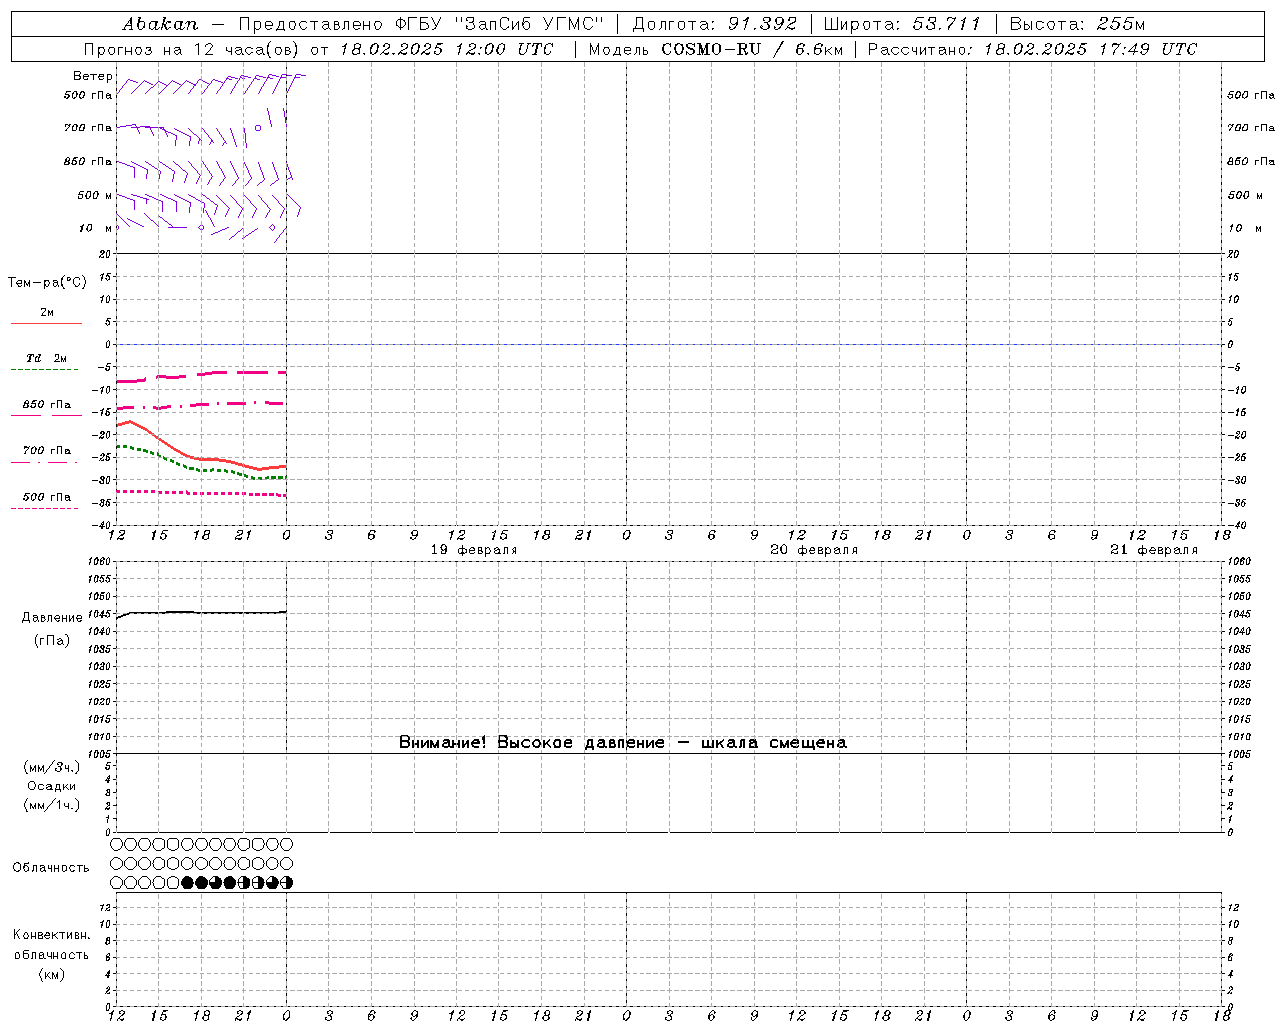Click forecast start time 18.02.2025 12:00 UTC
This screenshot has width=1280, height=1024.
coord(446,49)
